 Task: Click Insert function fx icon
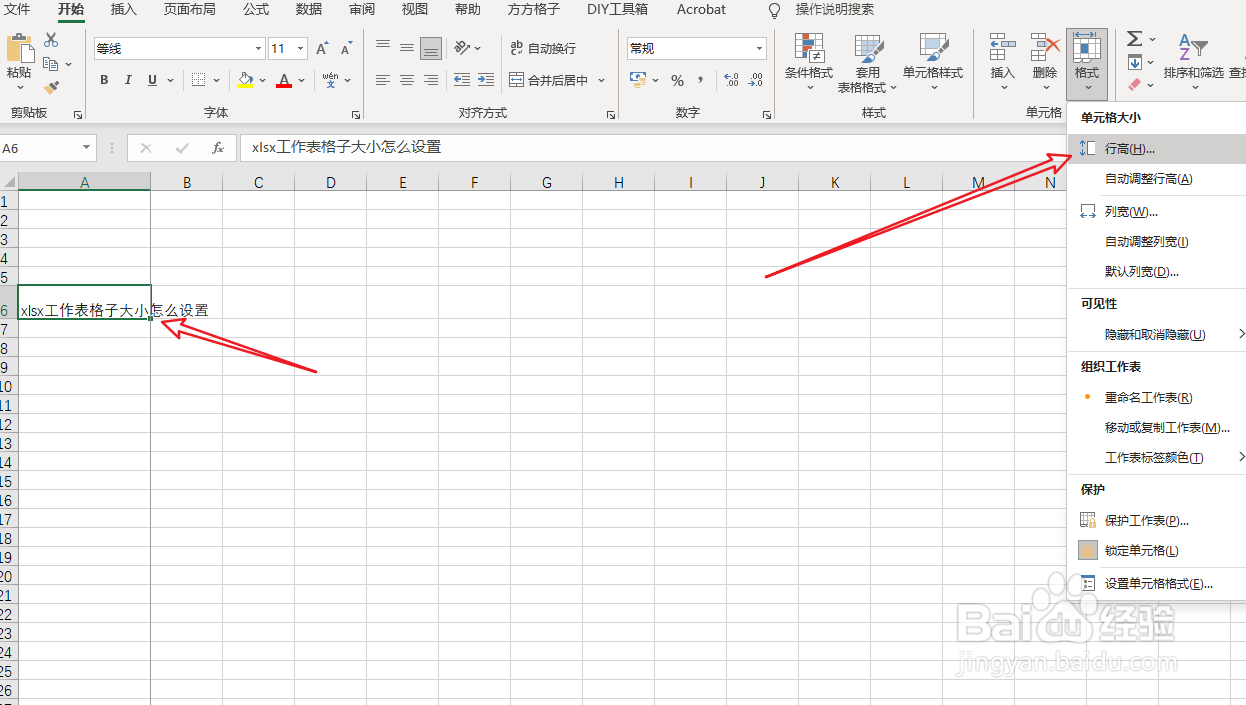(x=218, y=148)
